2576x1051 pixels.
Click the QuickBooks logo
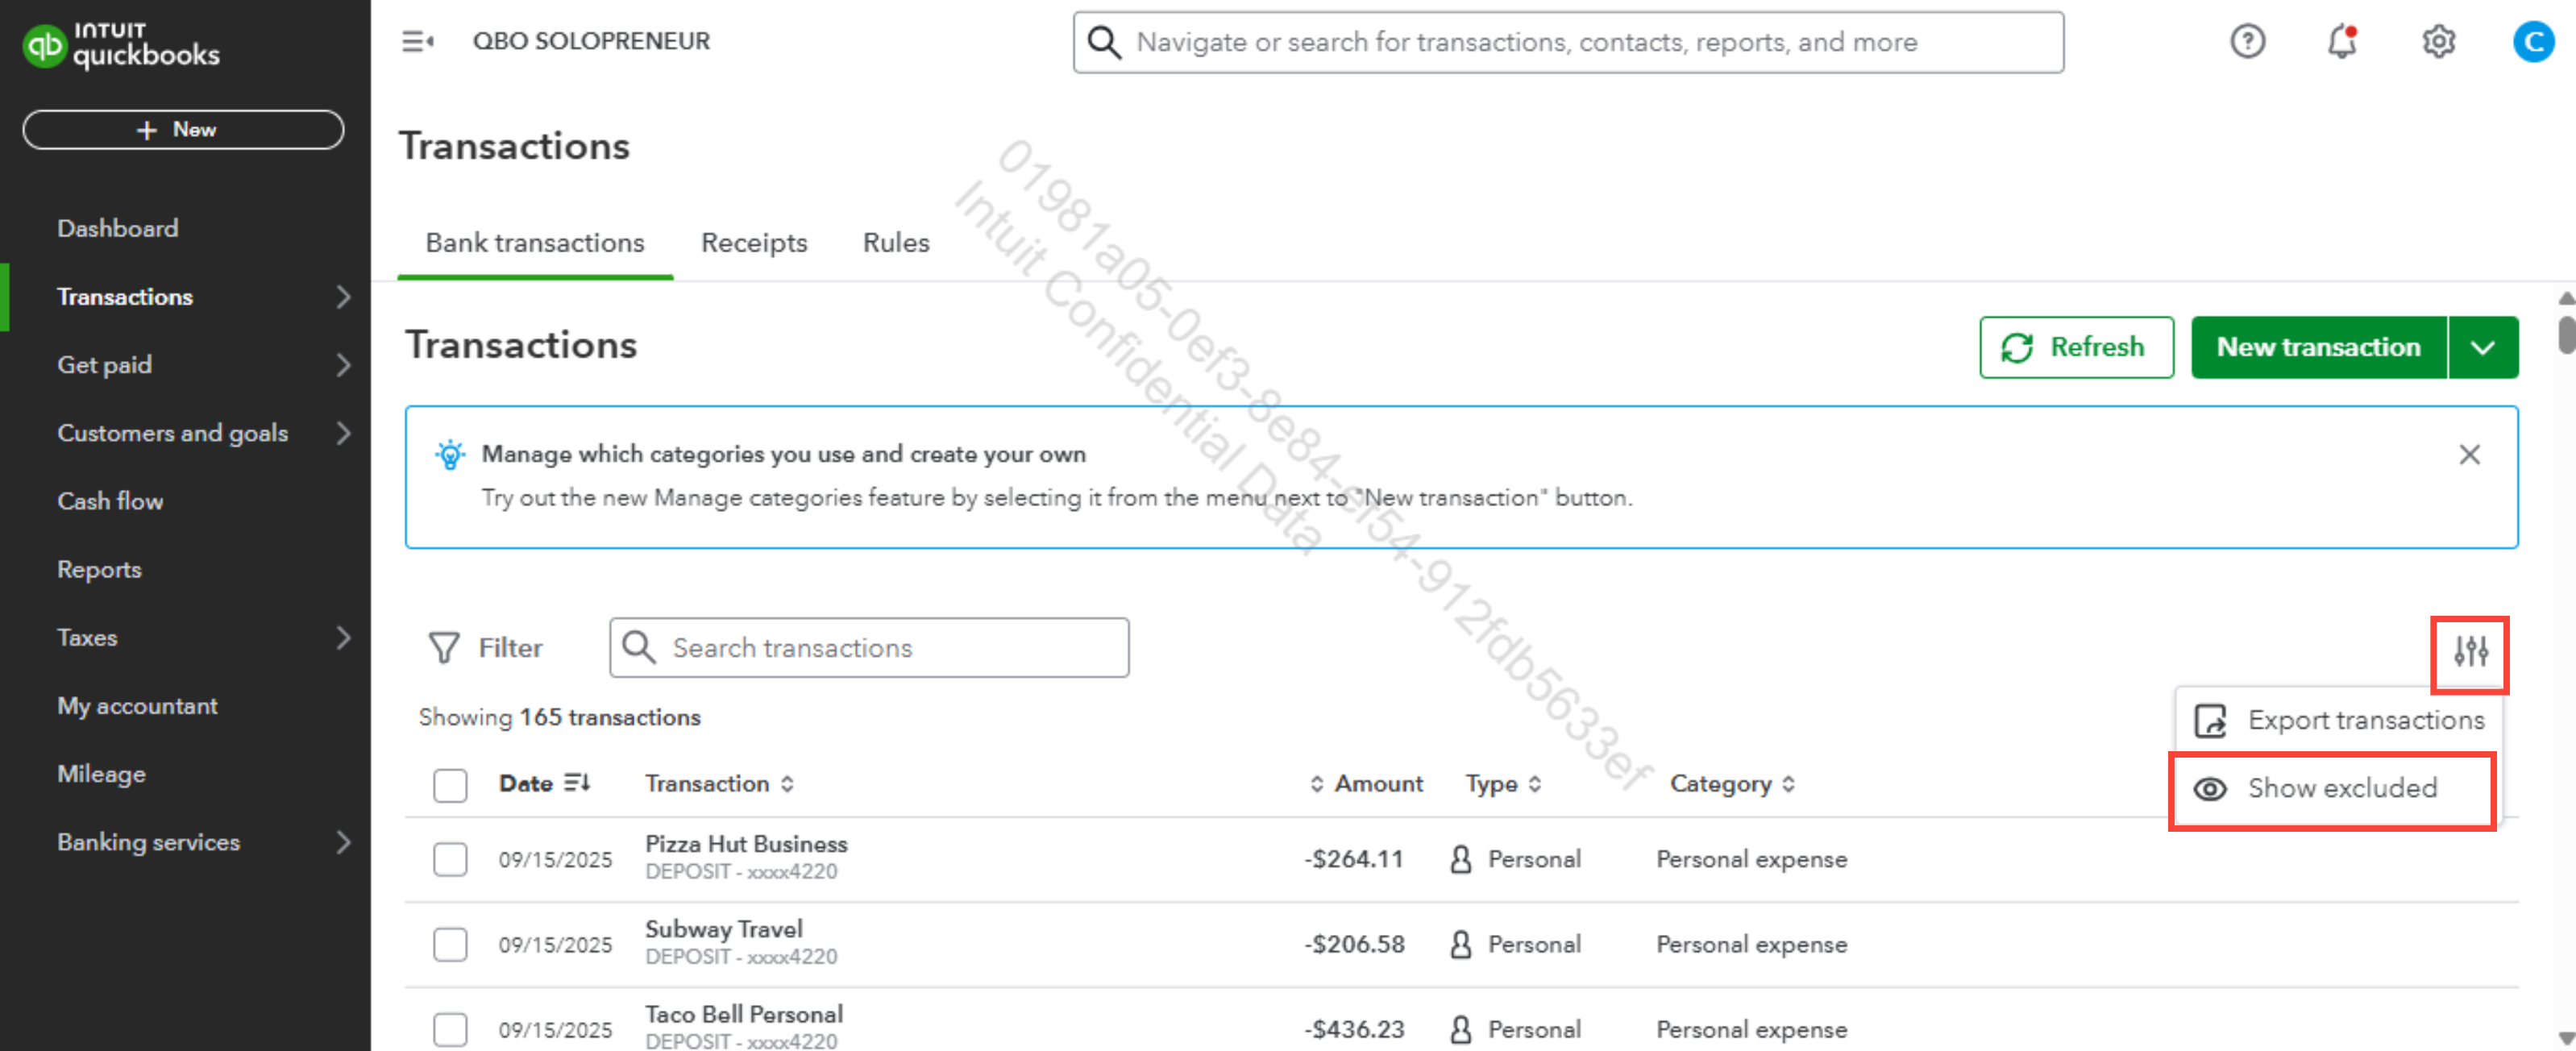tap(121, 45)
